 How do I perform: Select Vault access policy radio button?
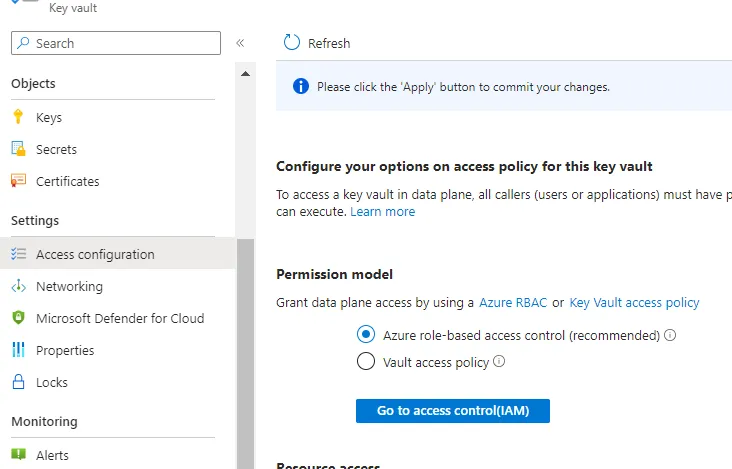point(366,362)
